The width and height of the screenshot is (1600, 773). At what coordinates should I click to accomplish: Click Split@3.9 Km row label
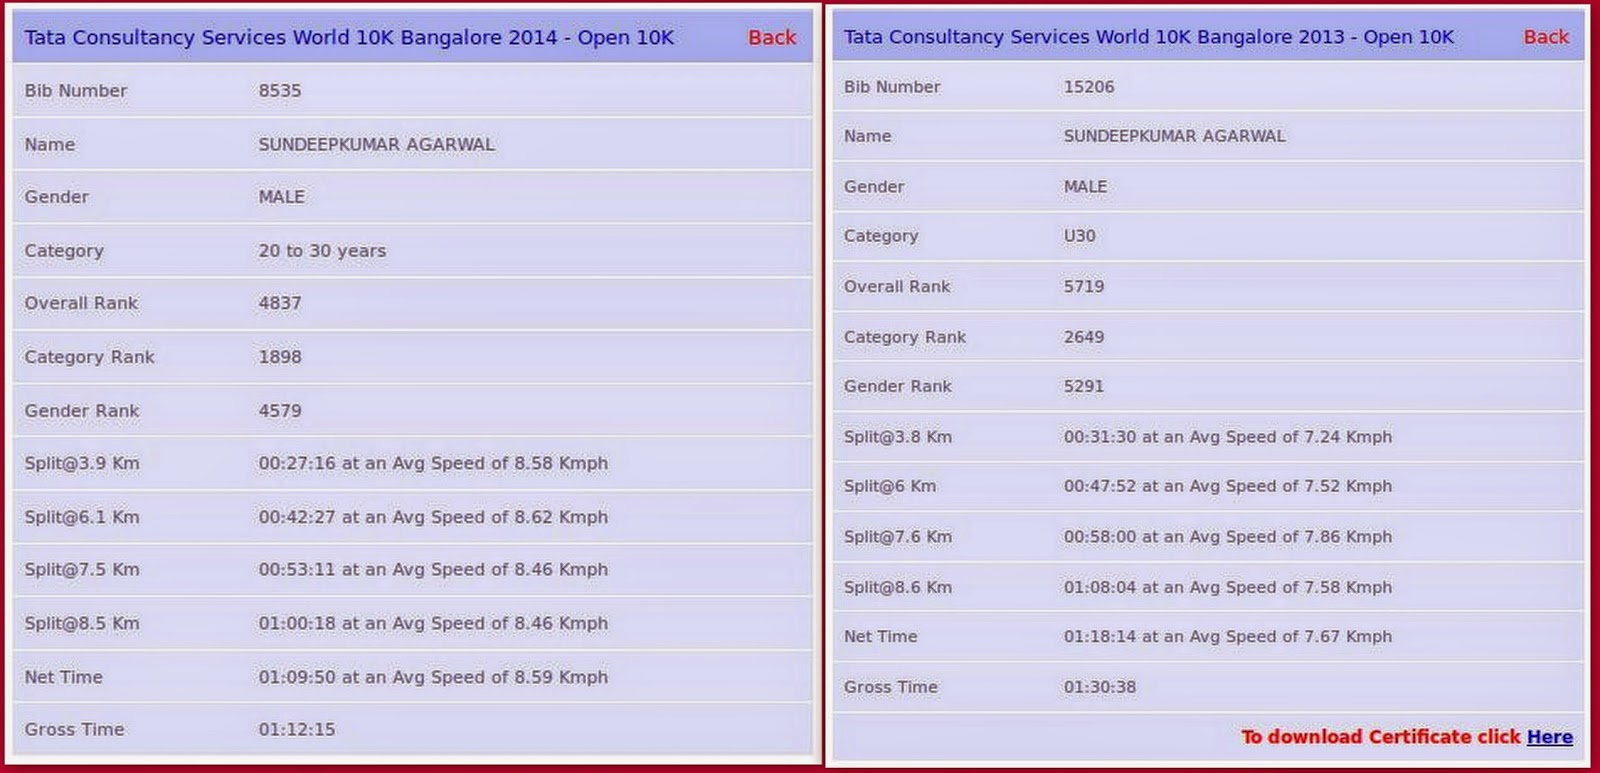pyautogui.click(x=82, y=463)
